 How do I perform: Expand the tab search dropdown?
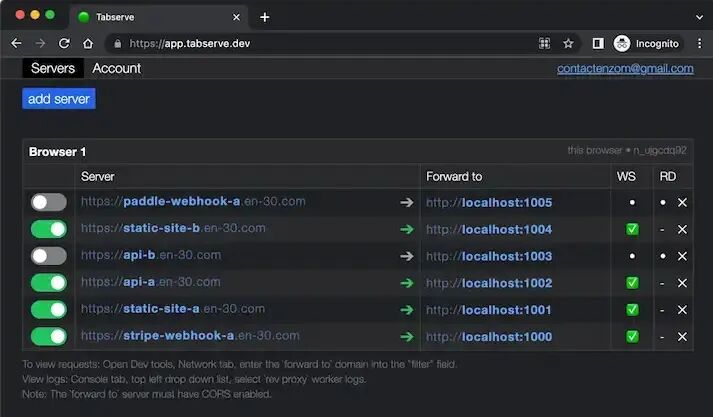699,17
